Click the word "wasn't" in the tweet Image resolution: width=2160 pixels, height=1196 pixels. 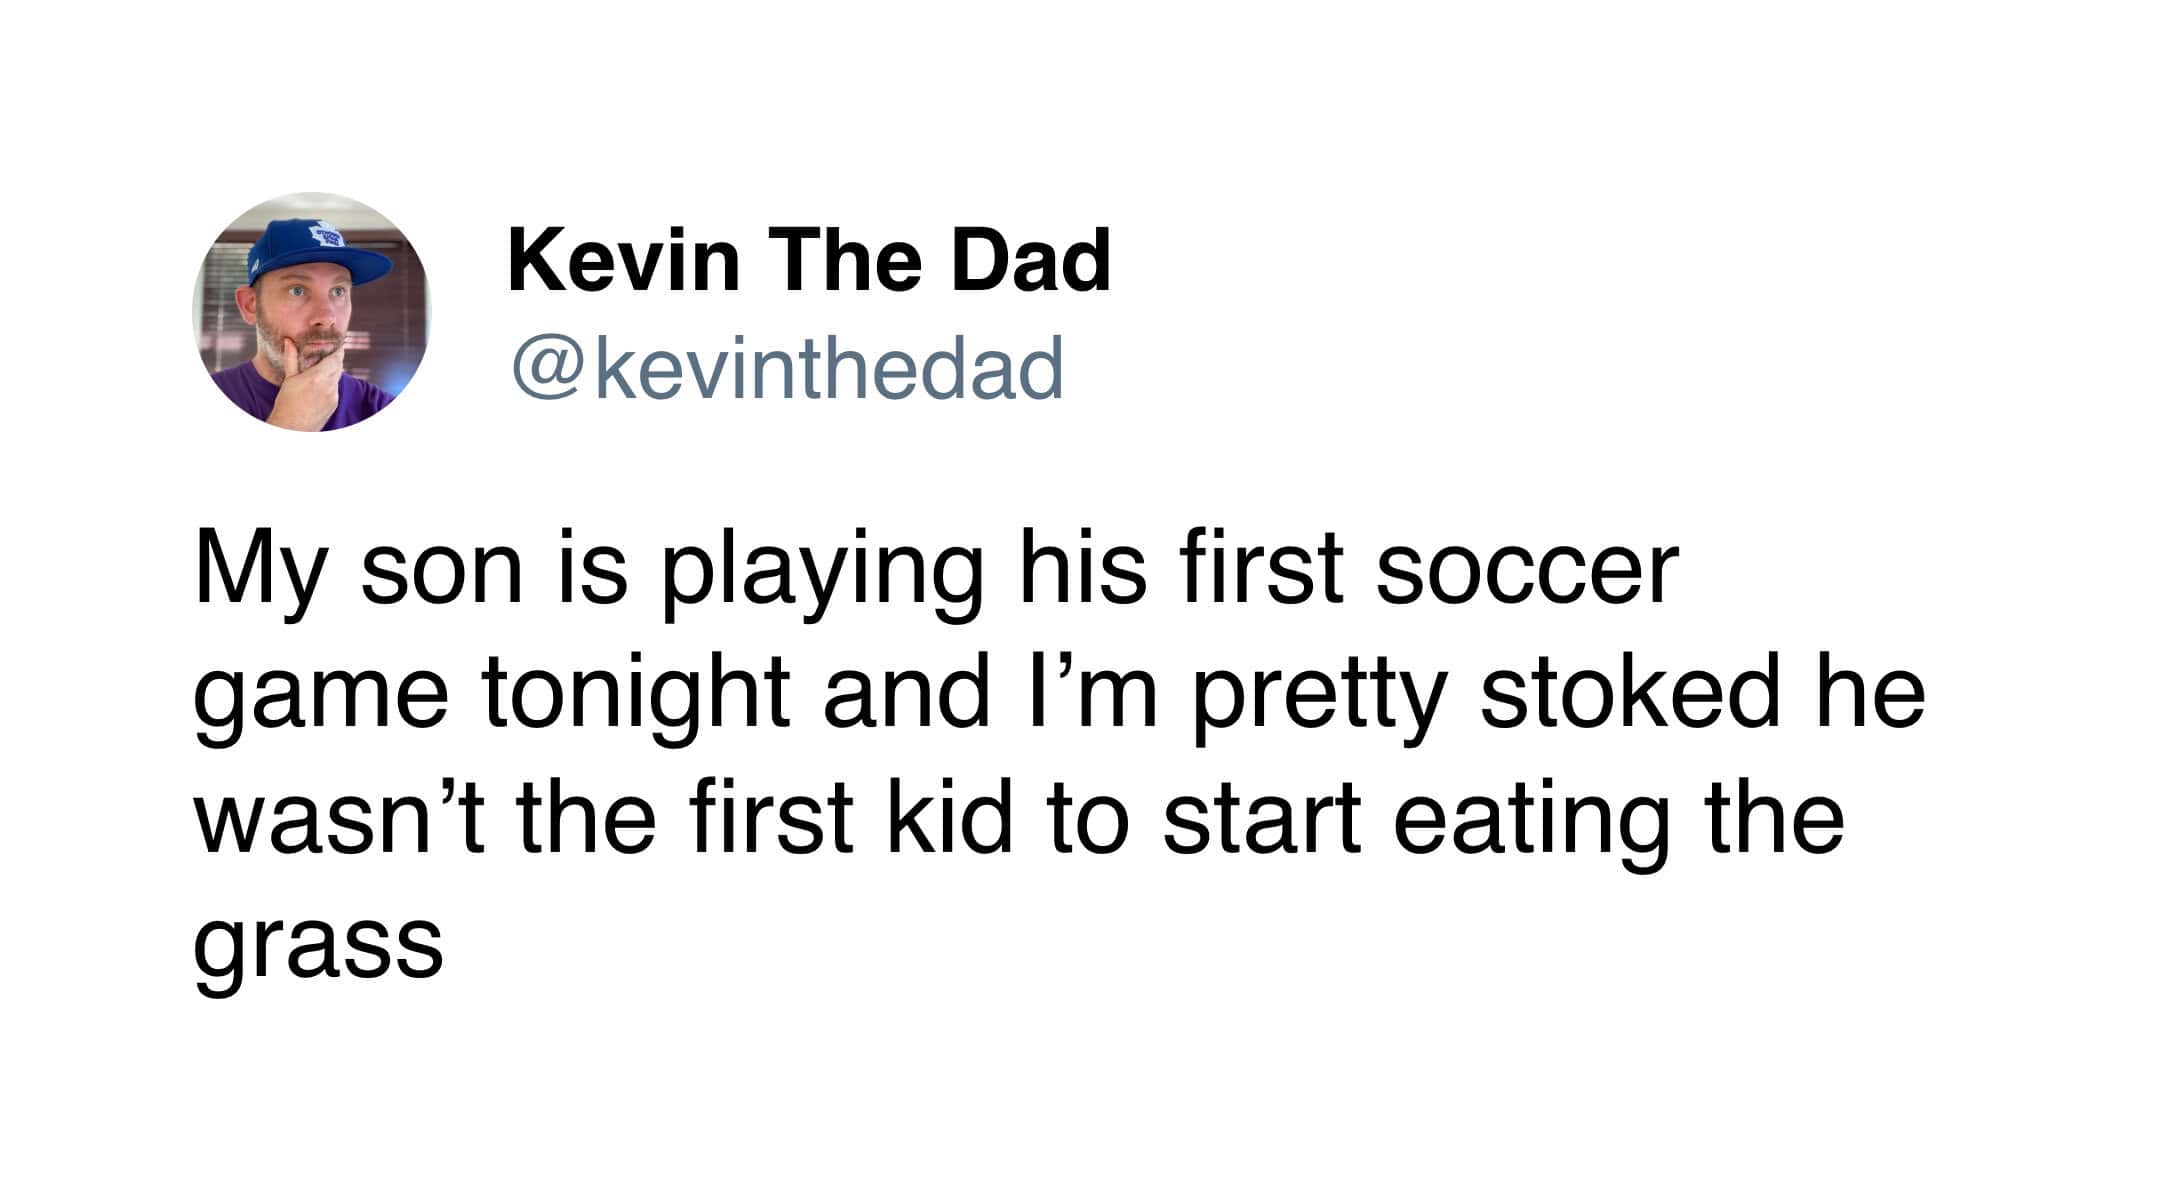pyautogui.click(x=340, y=820)
